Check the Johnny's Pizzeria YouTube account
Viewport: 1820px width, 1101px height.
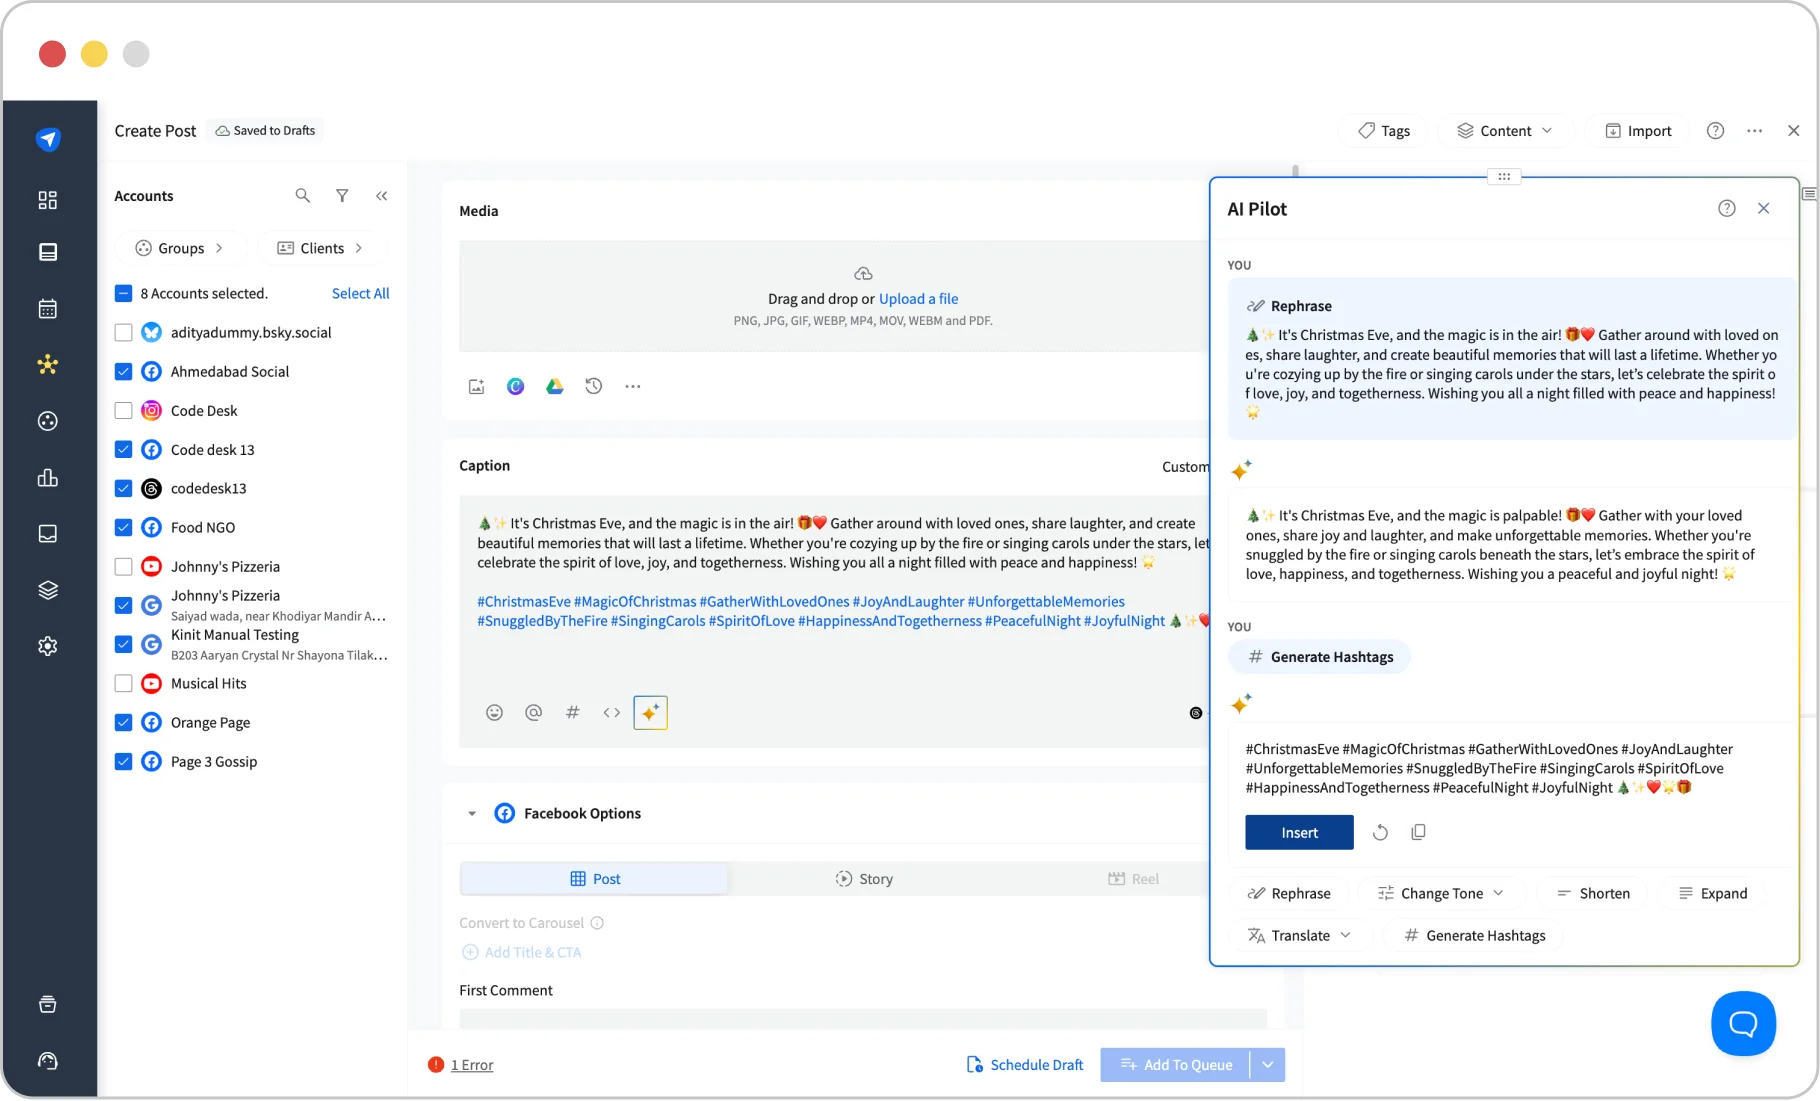123,566
